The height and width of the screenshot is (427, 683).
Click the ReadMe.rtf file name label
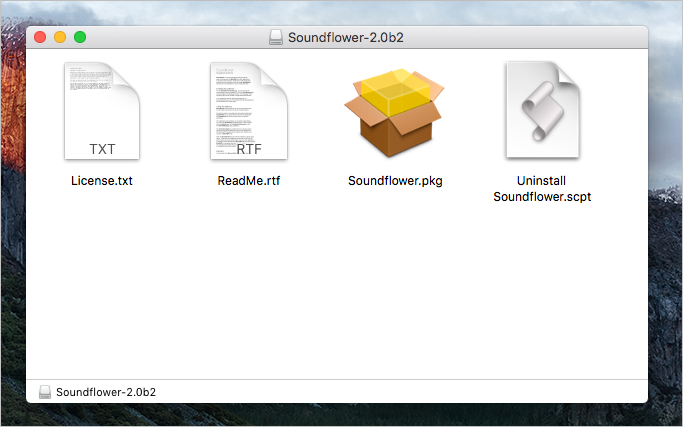(x=249, y=181)
